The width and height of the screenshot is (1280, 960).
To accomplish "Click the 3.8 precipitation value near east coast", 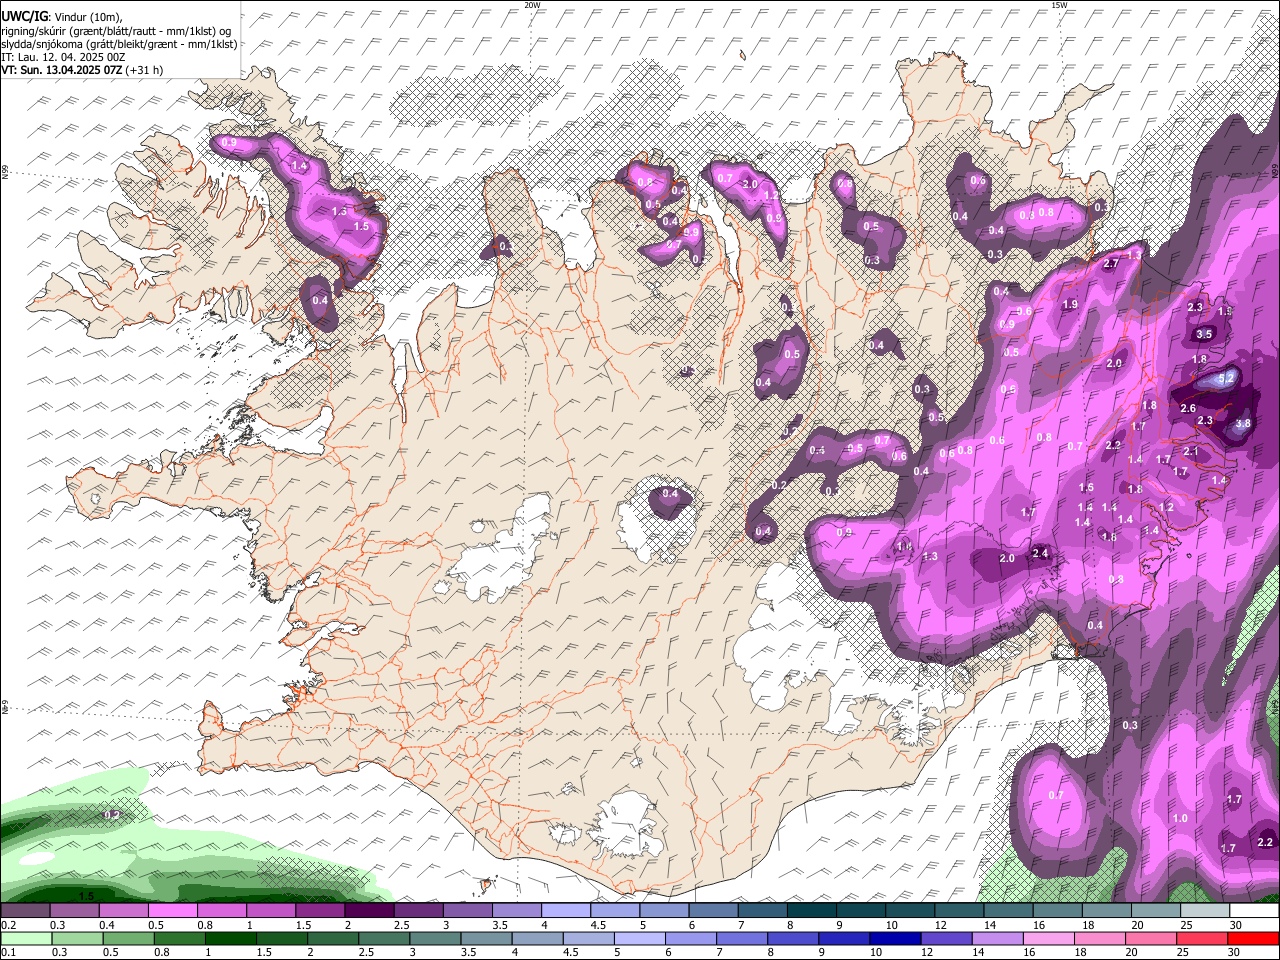I will (1243, 424).
